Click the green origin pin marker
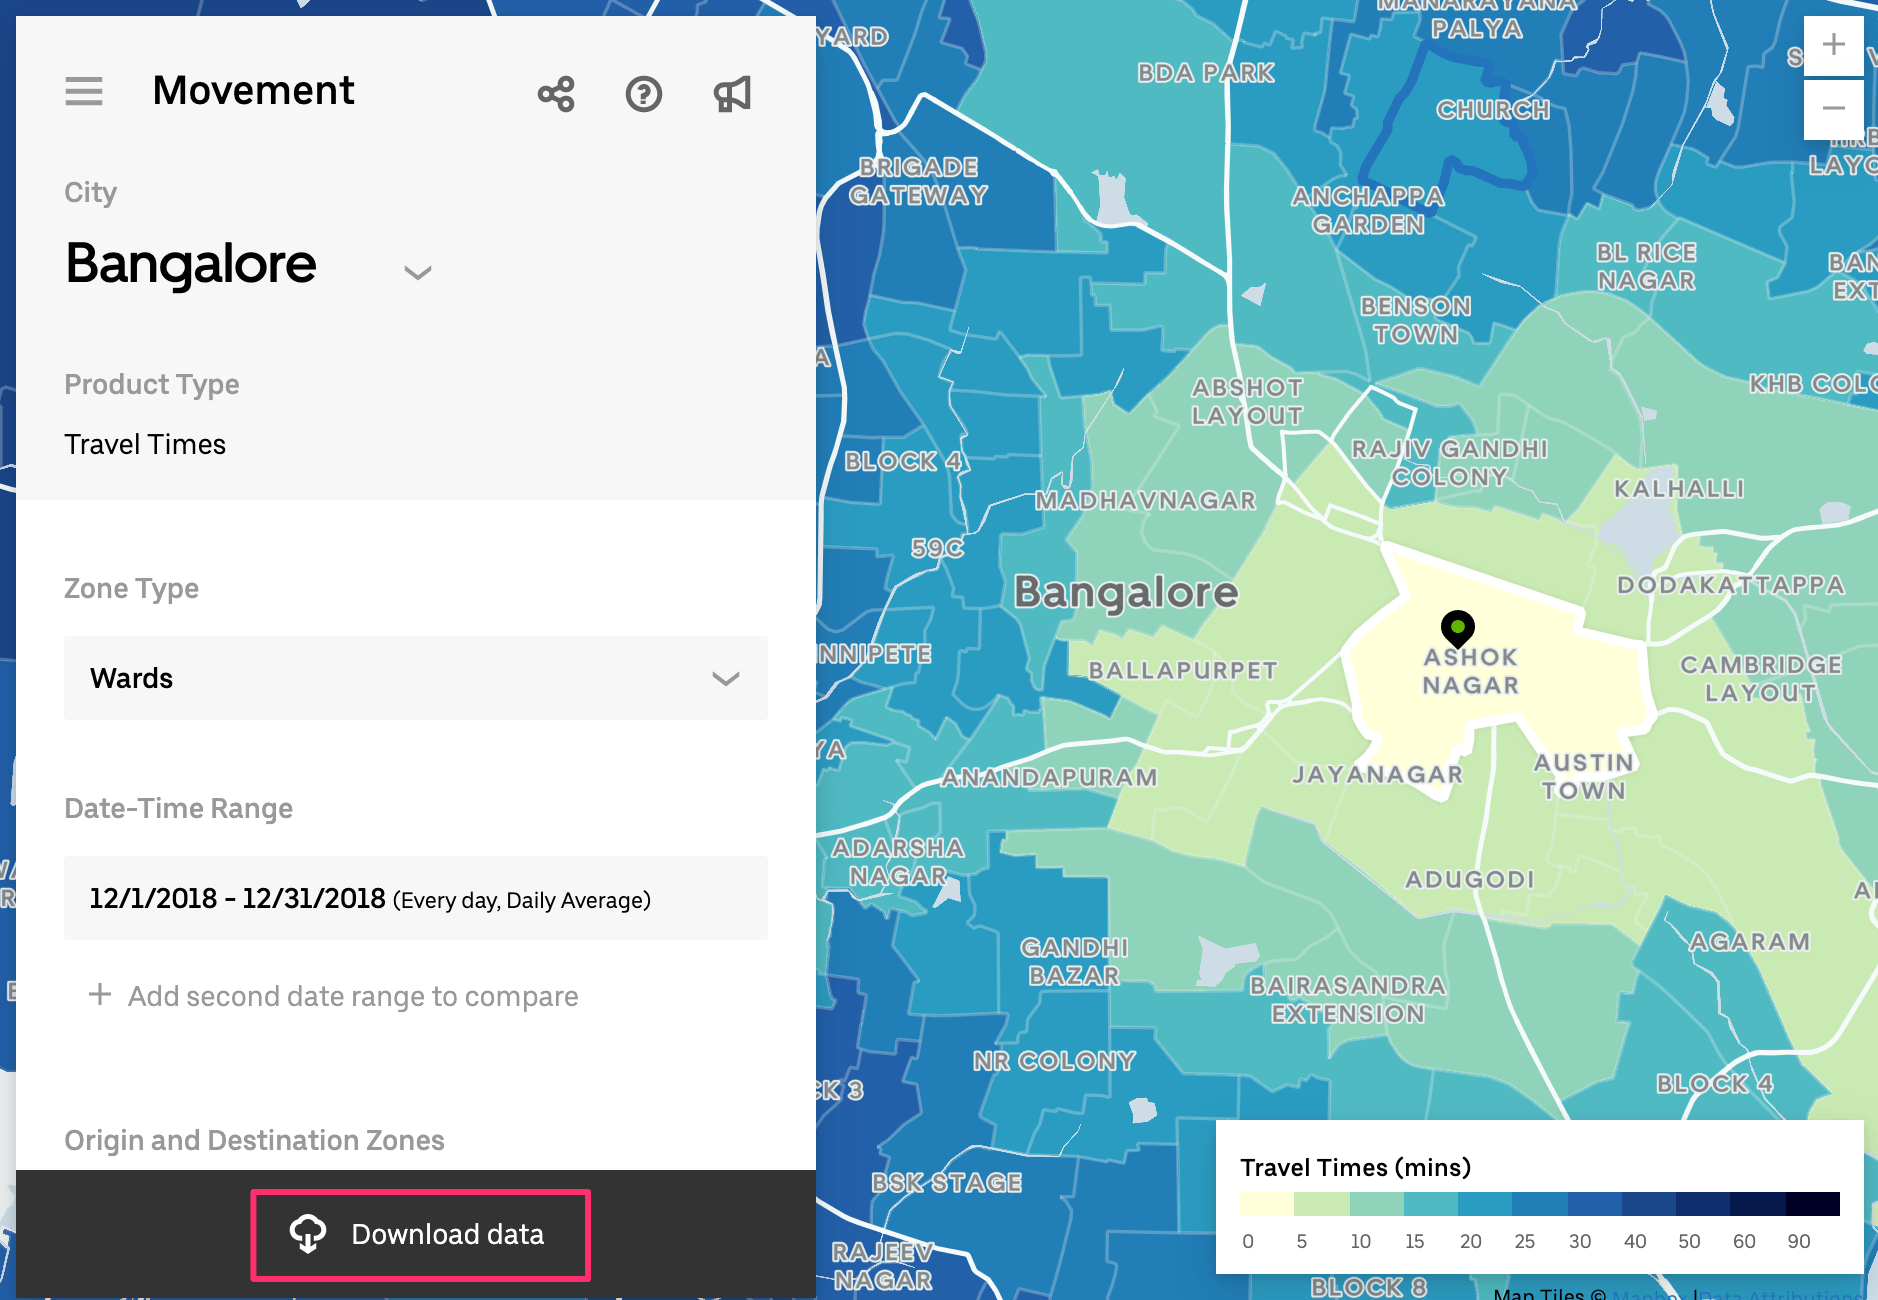 [x=1458, y=628]
